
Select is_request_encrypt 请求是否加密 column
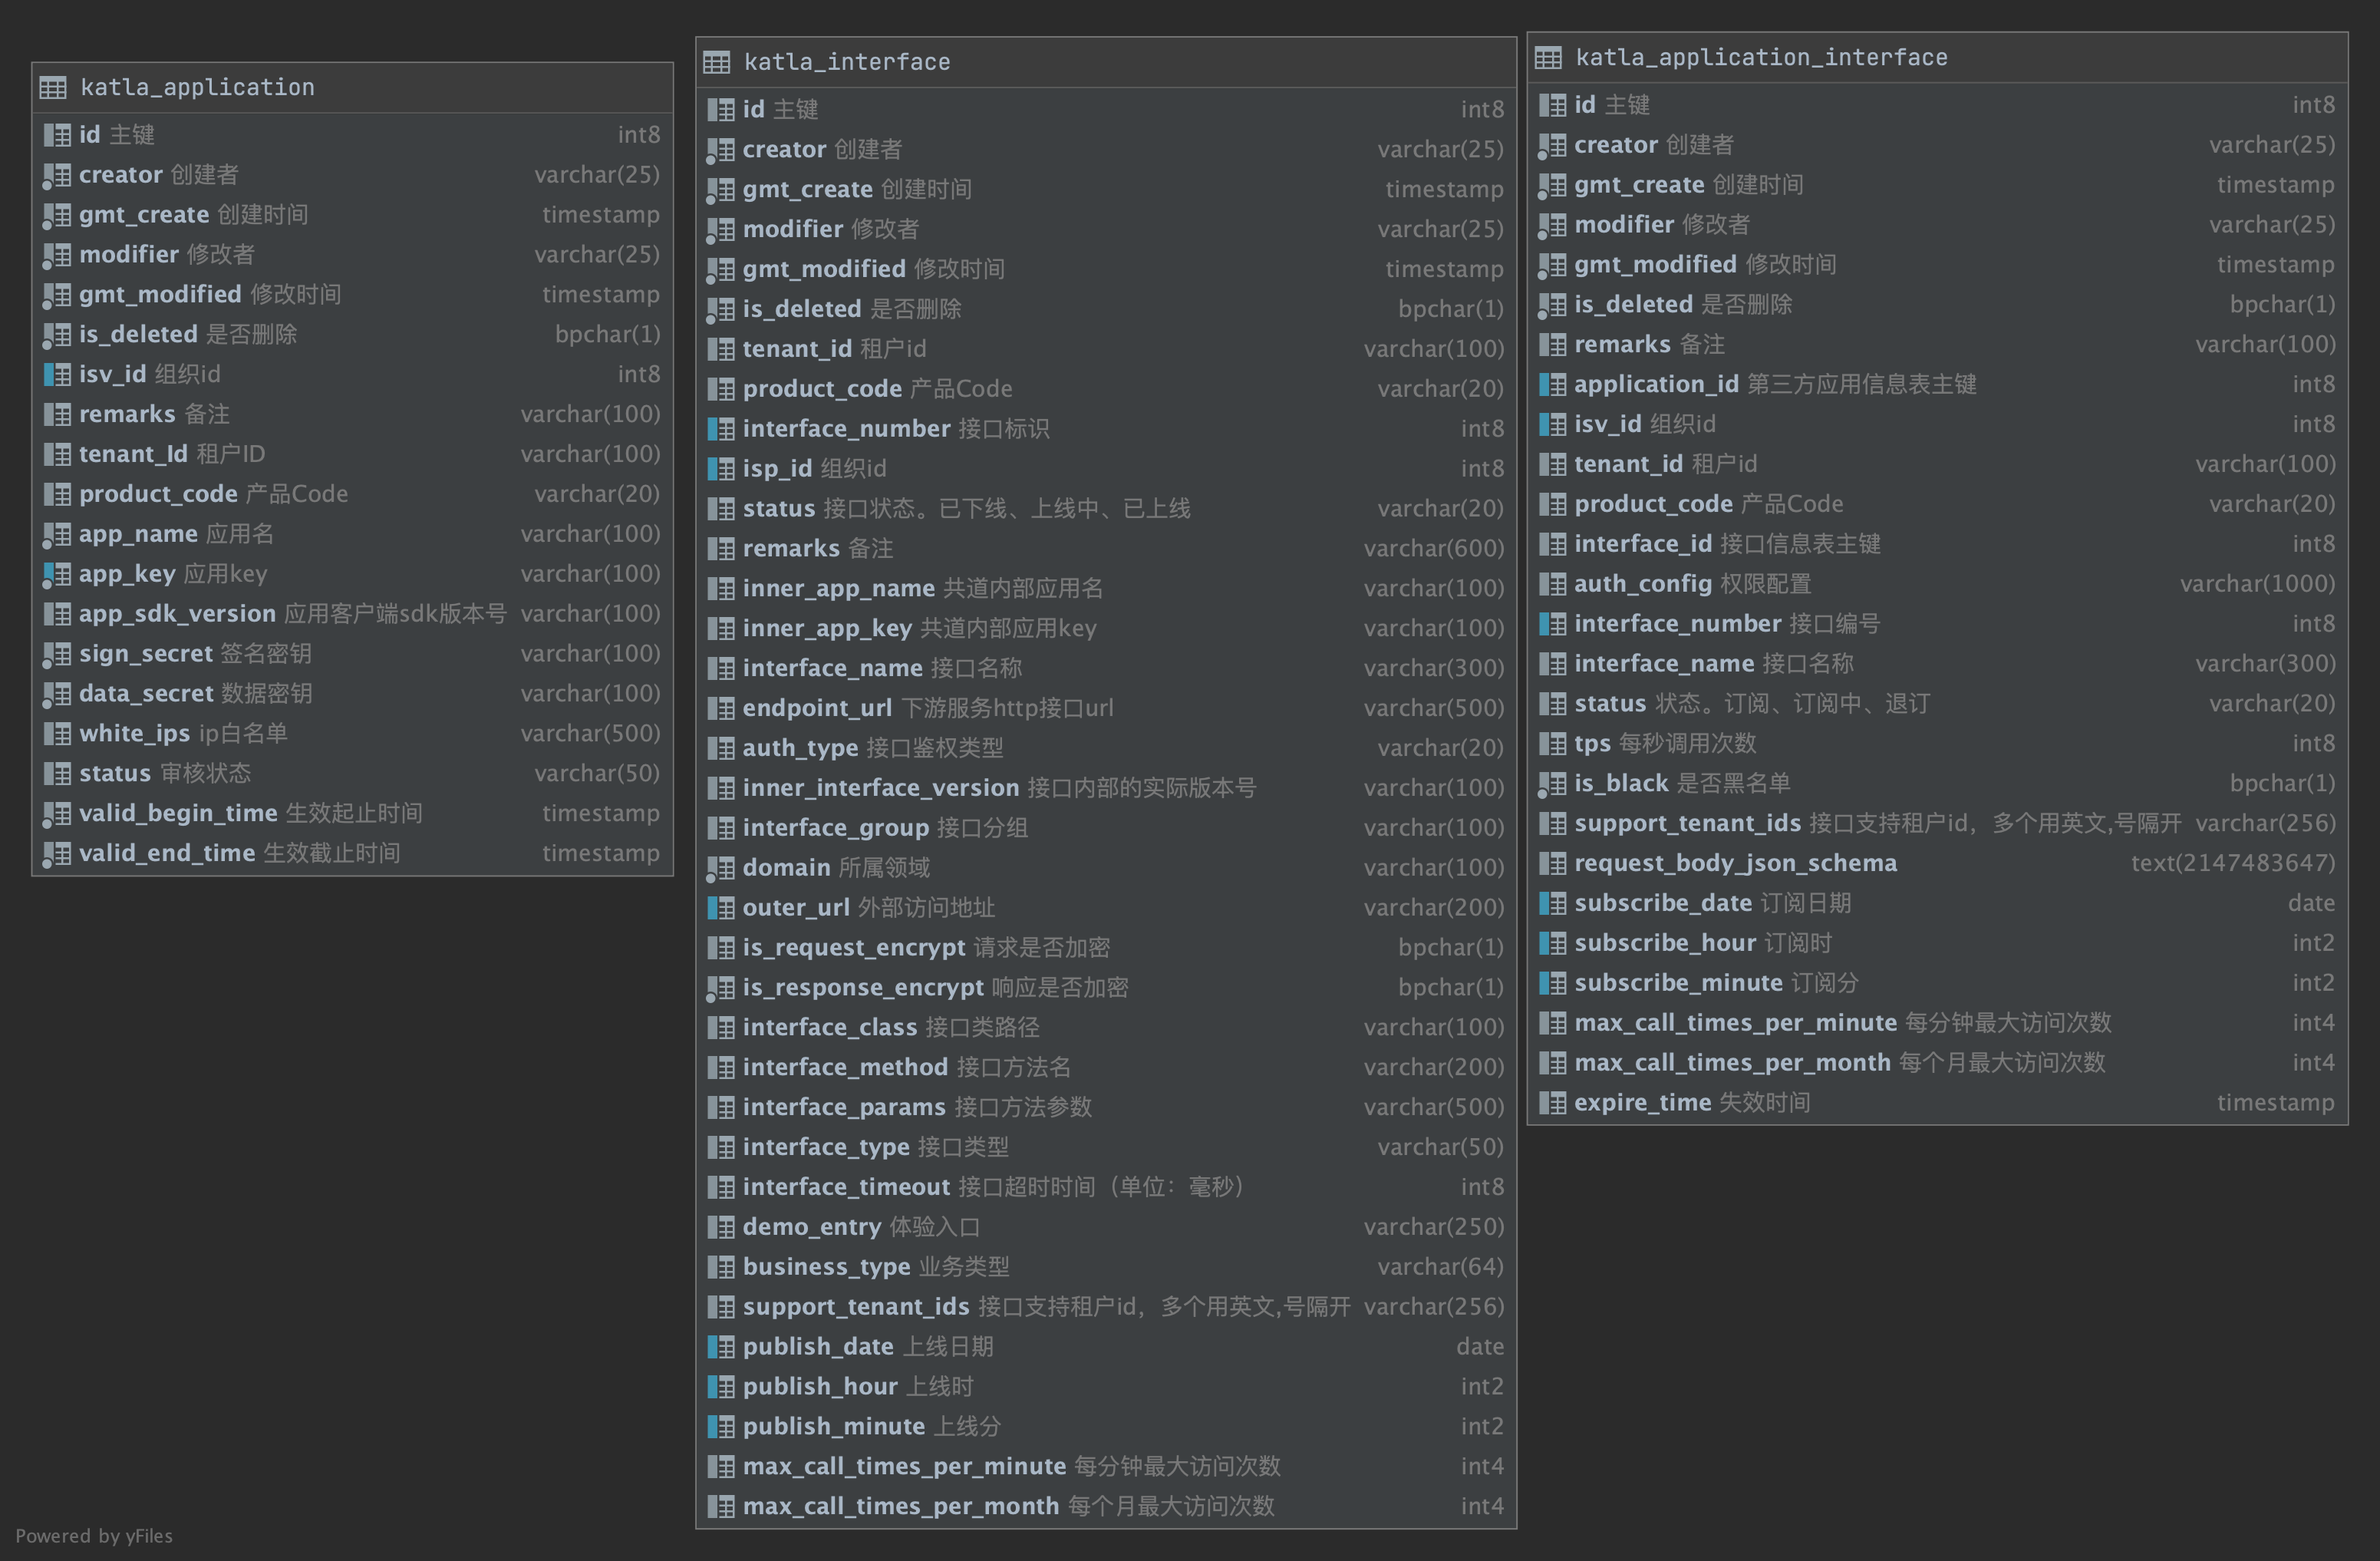pyautogui.click(x=1106, y=948)
